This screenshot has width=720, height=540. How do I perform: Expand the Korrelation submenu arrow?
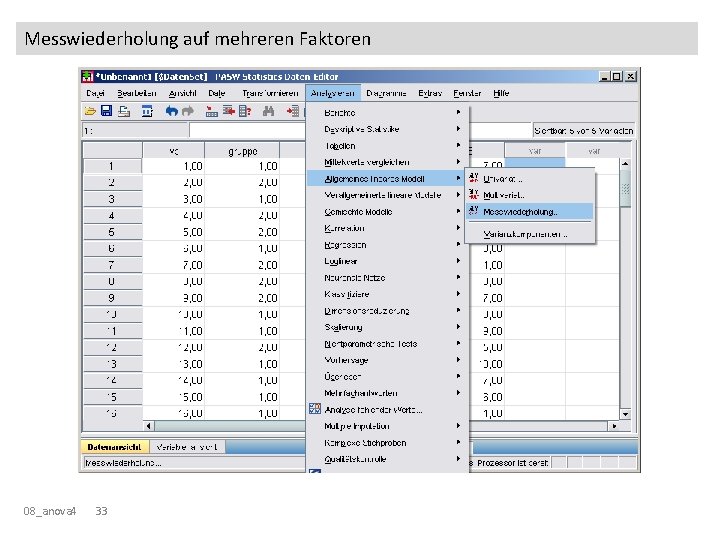pos(458,228)
